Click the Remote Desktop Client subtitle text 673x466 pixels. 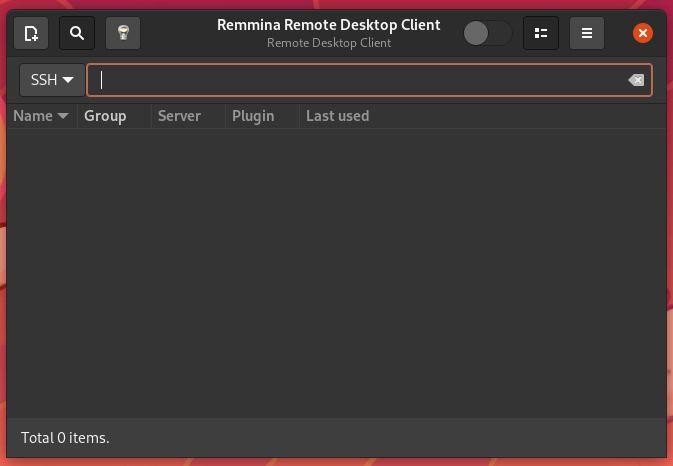pos(329,43)
